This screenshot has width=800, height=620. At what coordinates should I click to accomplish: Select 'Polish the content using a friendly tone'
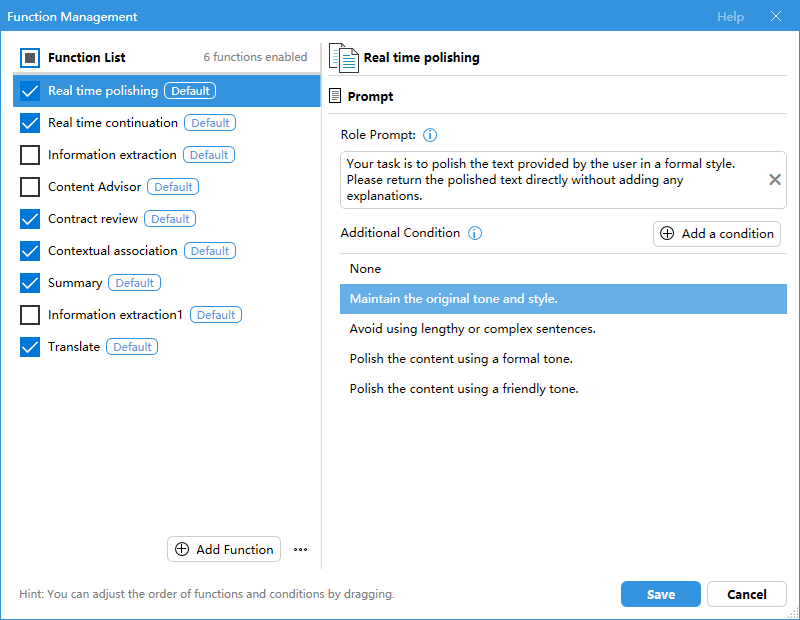(563, 389)
